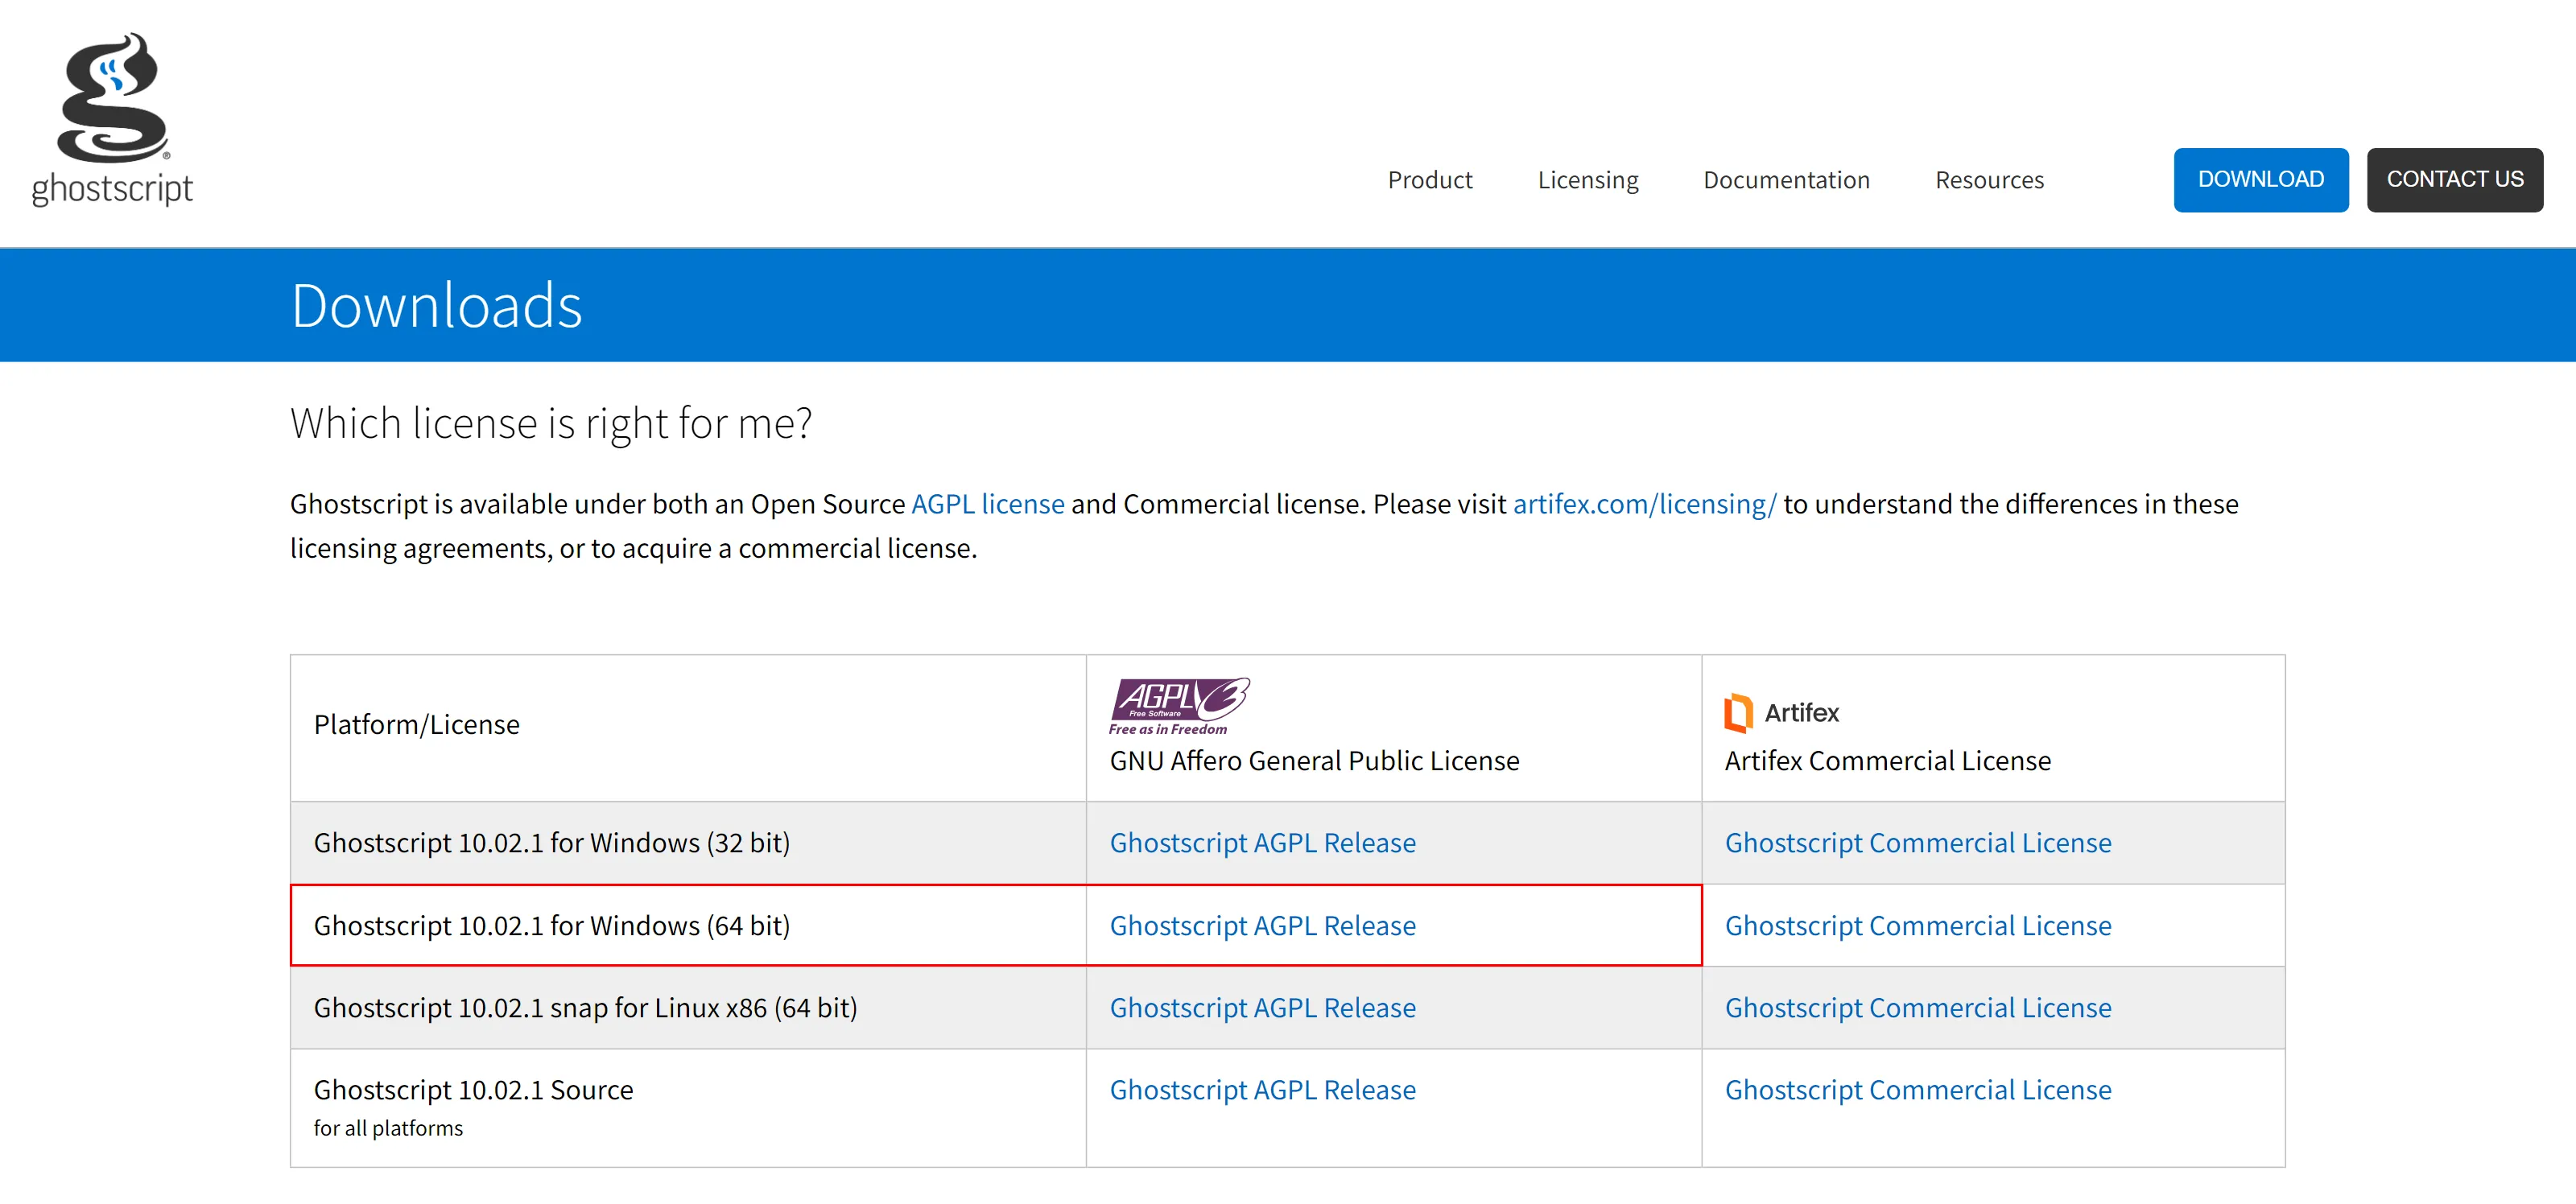
Task: Click the Artifex logo in table header
Action: point(1781,713)
